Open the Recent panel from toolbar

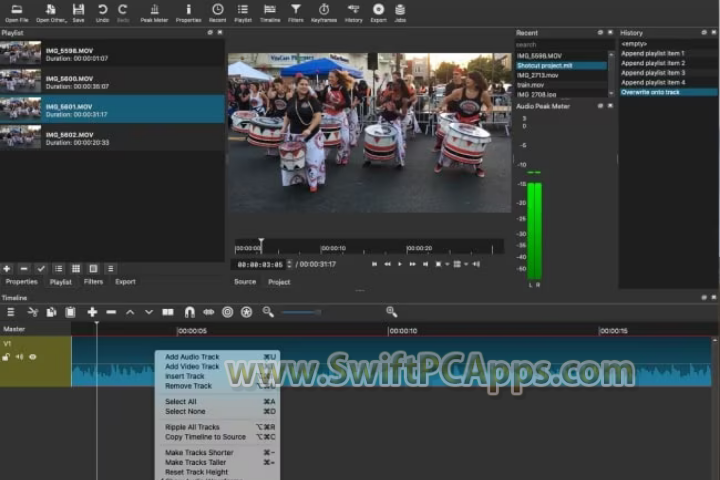[218, 13]
